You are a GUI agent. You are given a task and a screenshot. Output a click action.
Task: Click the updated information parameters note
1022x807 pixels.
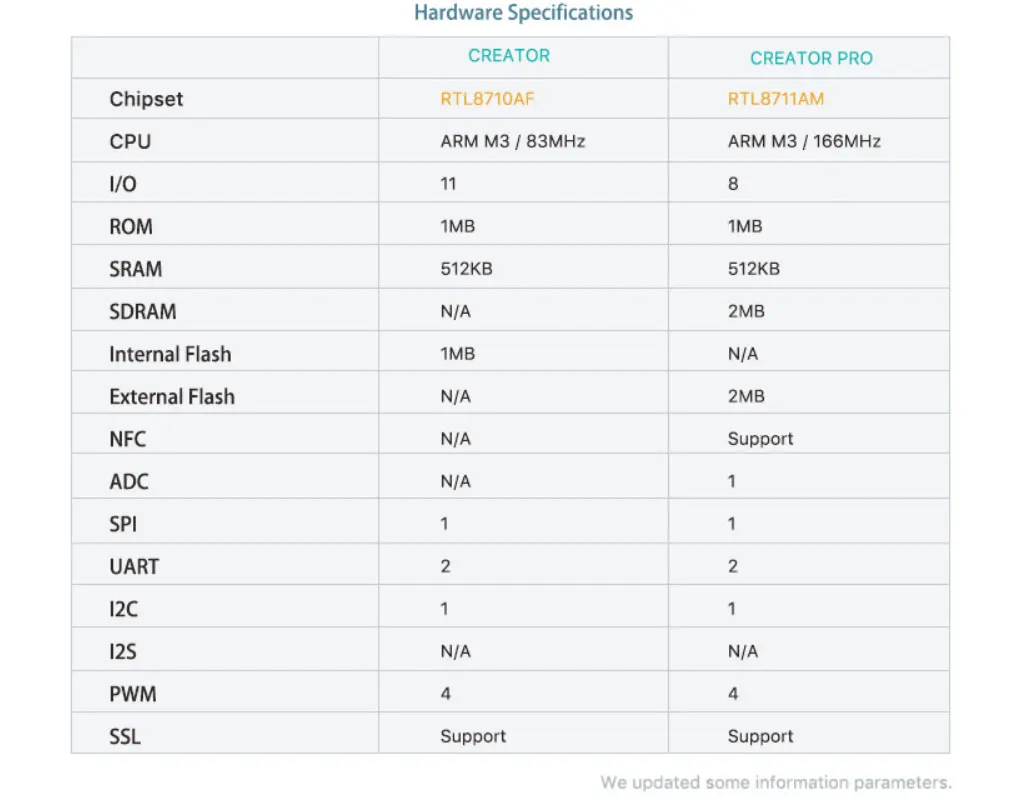776,782
